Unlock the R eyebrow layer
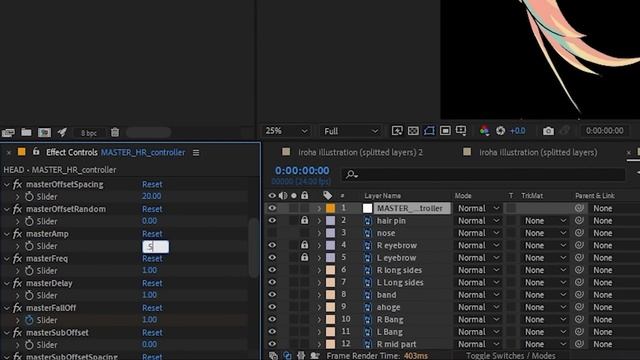 [304, 245]
